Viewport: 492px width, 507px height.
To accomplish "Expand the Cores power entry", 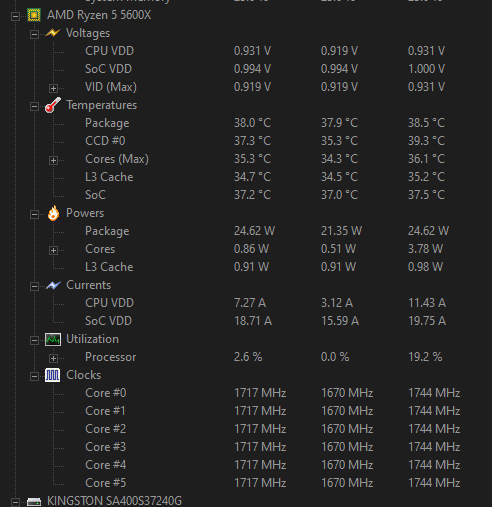I will tap(53, 250).
